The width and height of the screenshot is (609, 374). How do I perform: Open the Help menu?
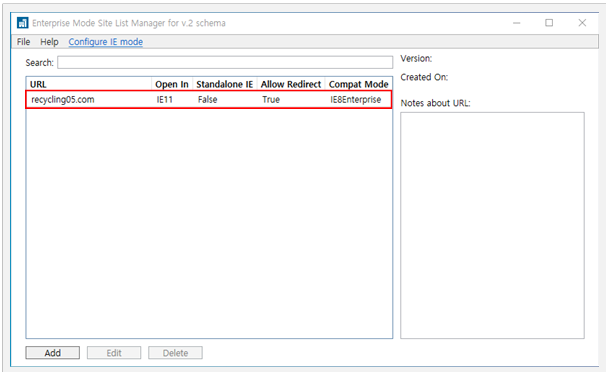49,42
